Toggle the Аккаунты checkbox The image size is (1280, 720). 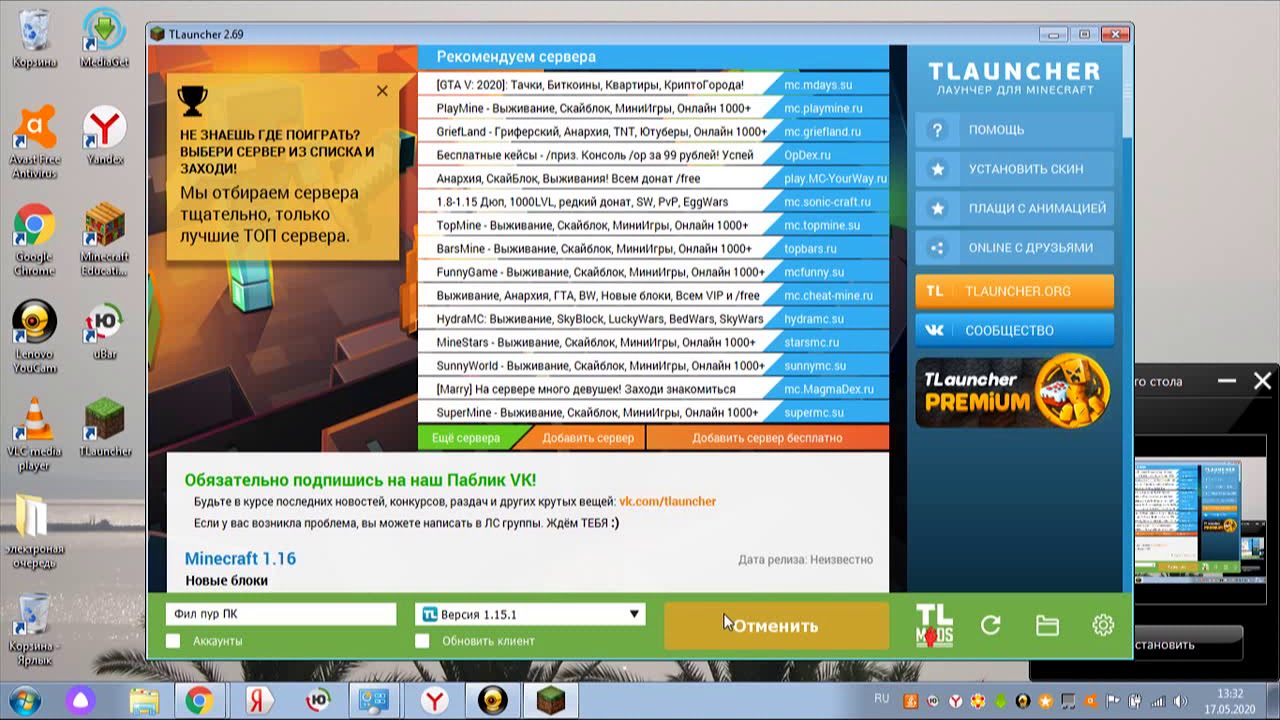[x=174, y=641]
